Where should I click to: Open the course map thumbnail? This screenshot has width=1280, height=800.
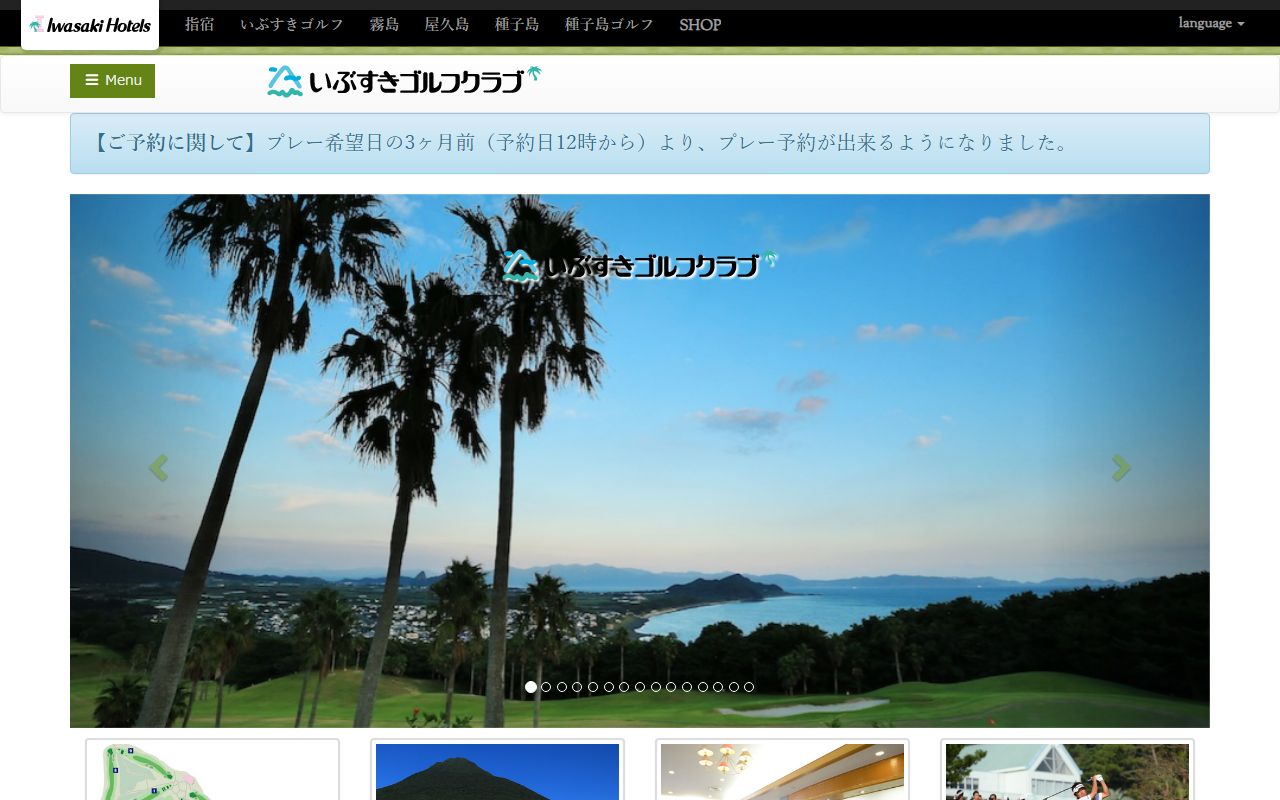pyautogui.click(x=212, y=770)
